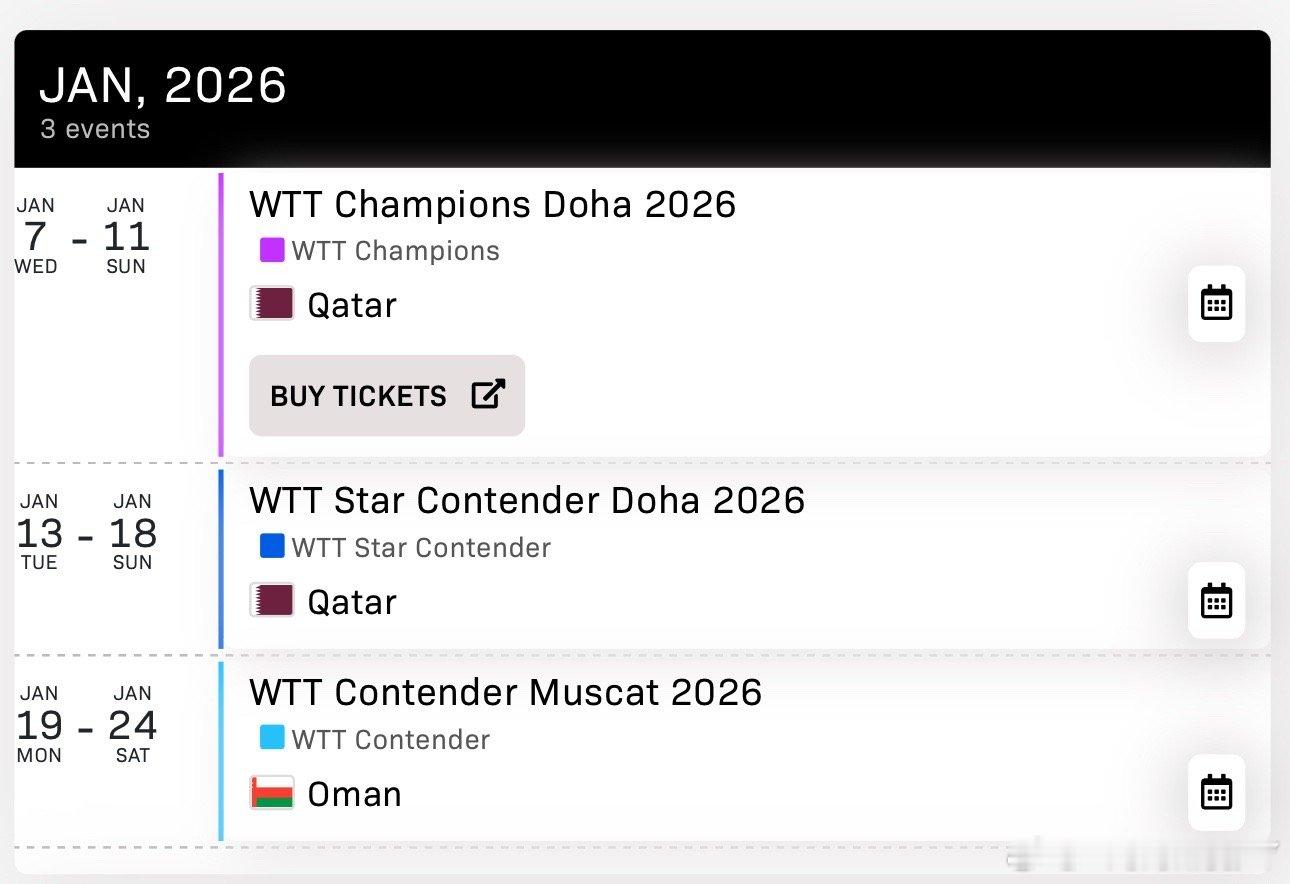Image resolution: width=1290 pixels, height=884 pixels.
Task: Select the WTT Star Contender category label
Action: pos(421,548)
